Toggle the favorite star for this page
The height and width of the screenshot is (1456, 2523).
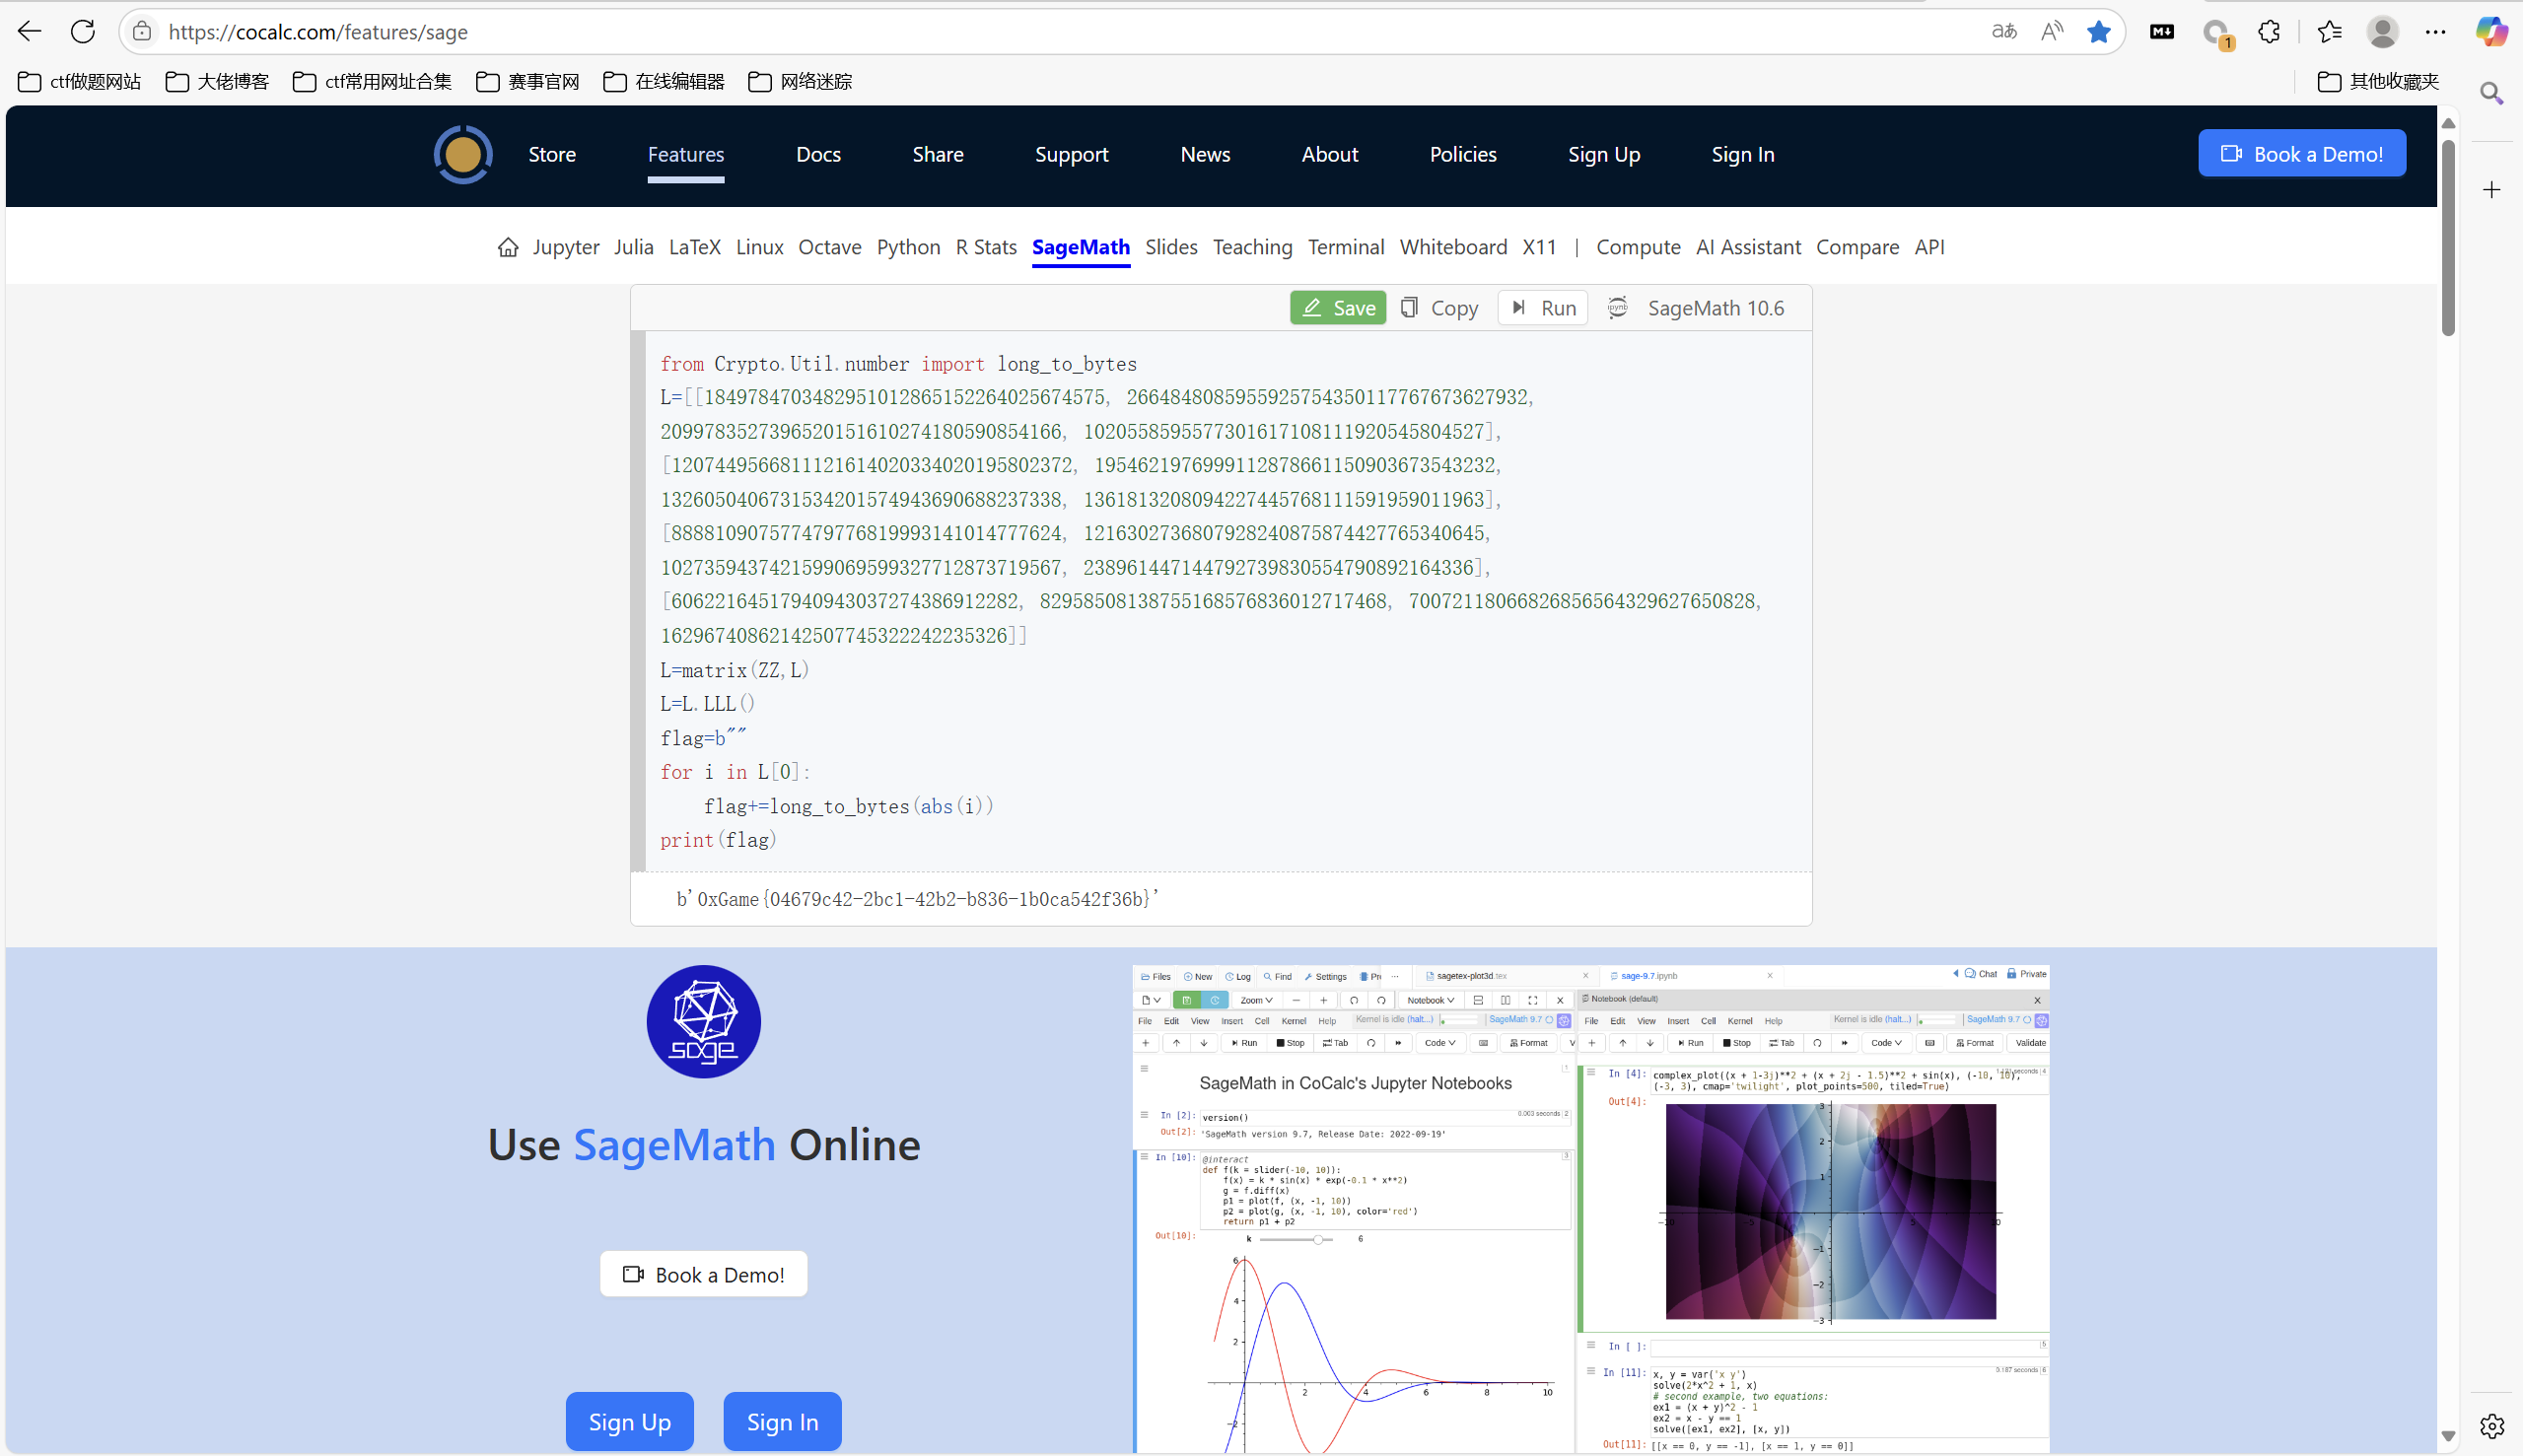pyautogui.click(x=2098, y=32)
